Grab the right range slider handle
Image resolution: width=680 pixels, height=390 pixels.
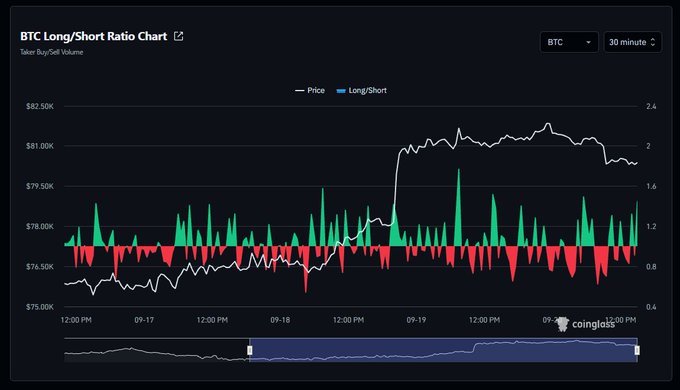637,350
